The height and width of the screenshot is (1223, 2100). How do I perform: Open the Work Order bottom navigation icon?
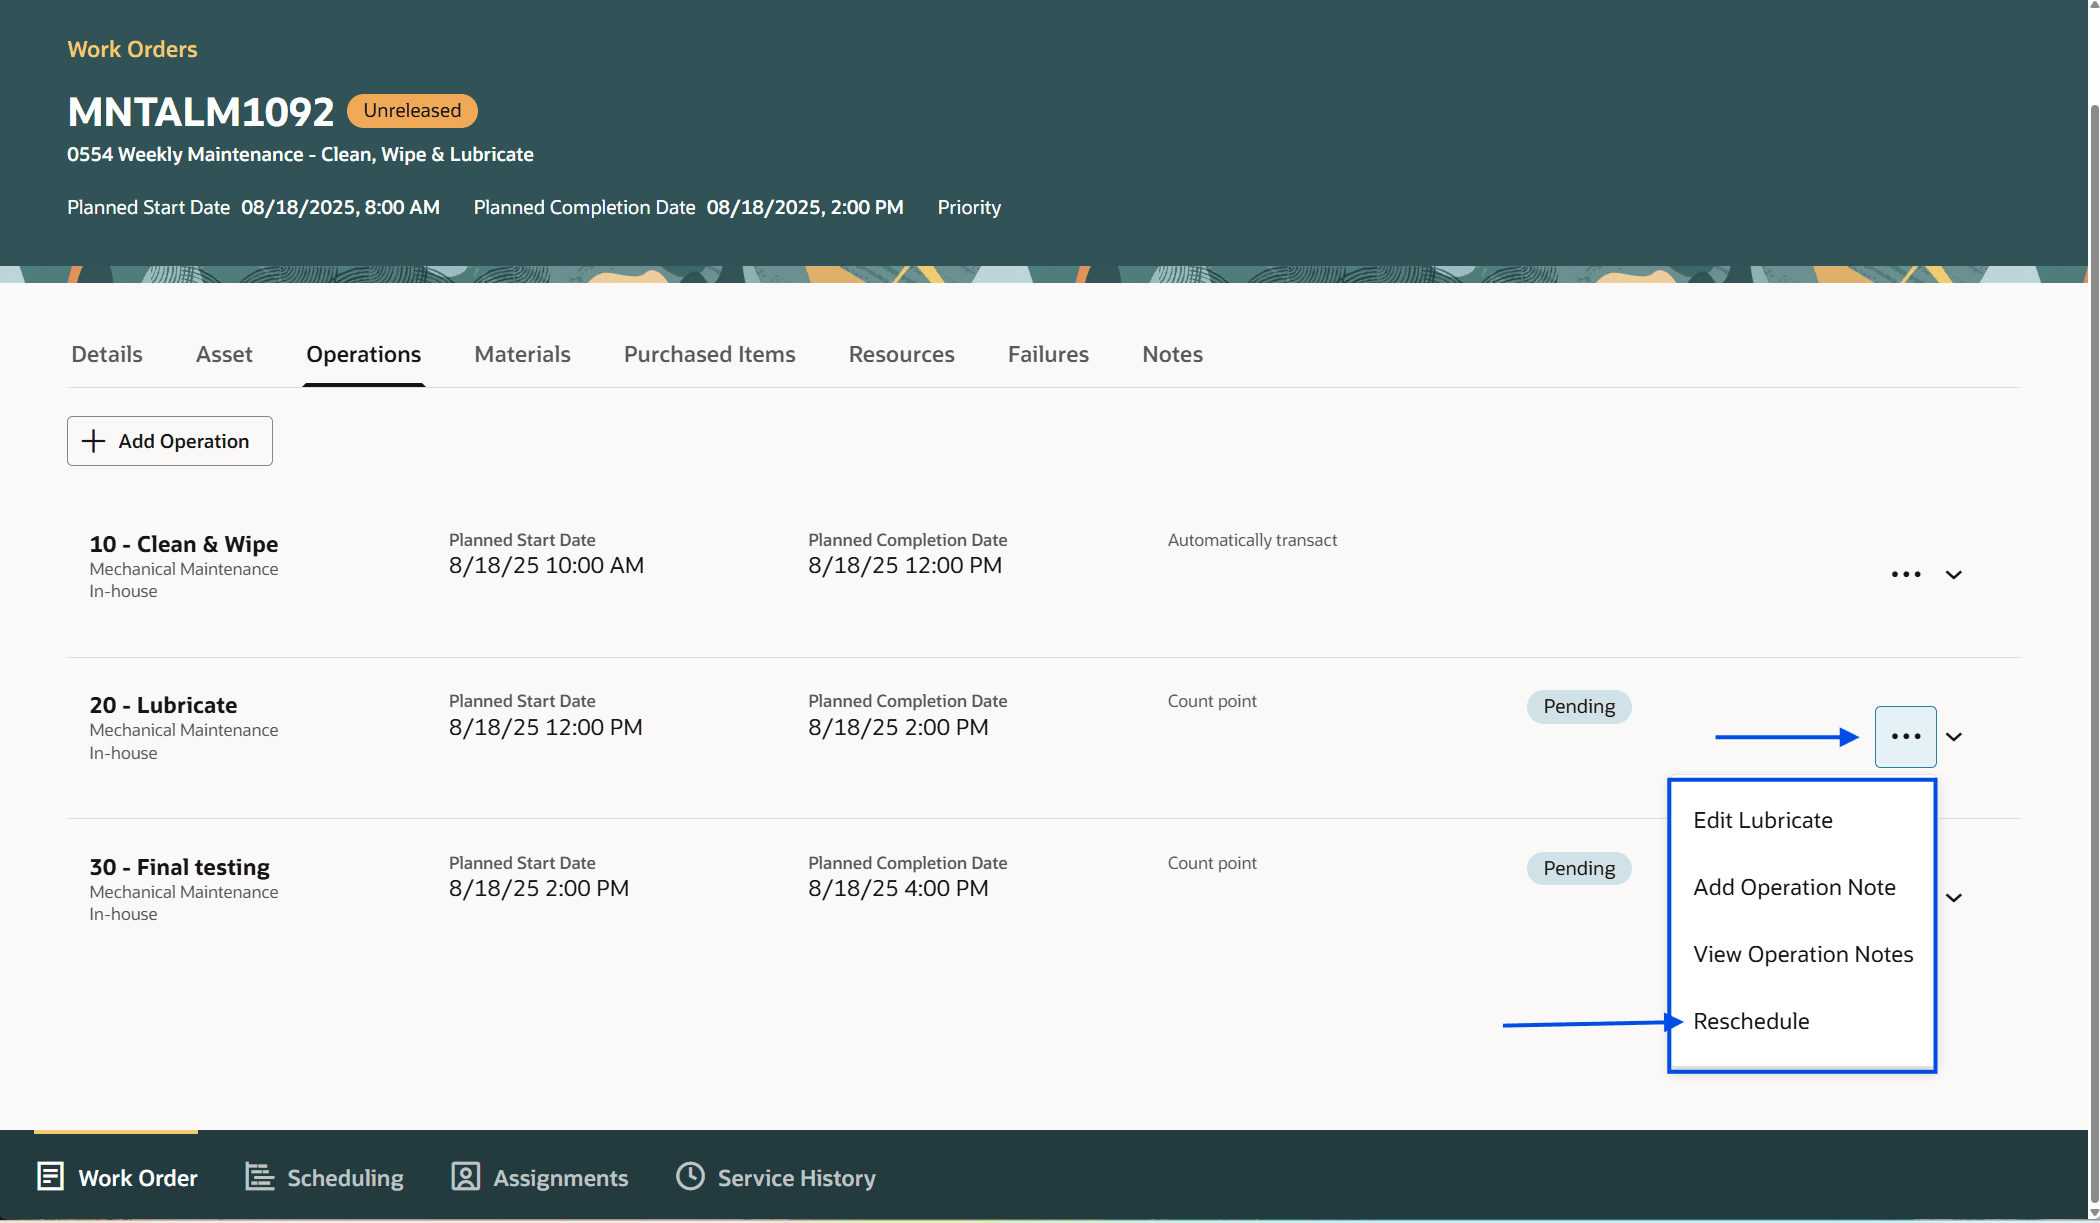50,1176
